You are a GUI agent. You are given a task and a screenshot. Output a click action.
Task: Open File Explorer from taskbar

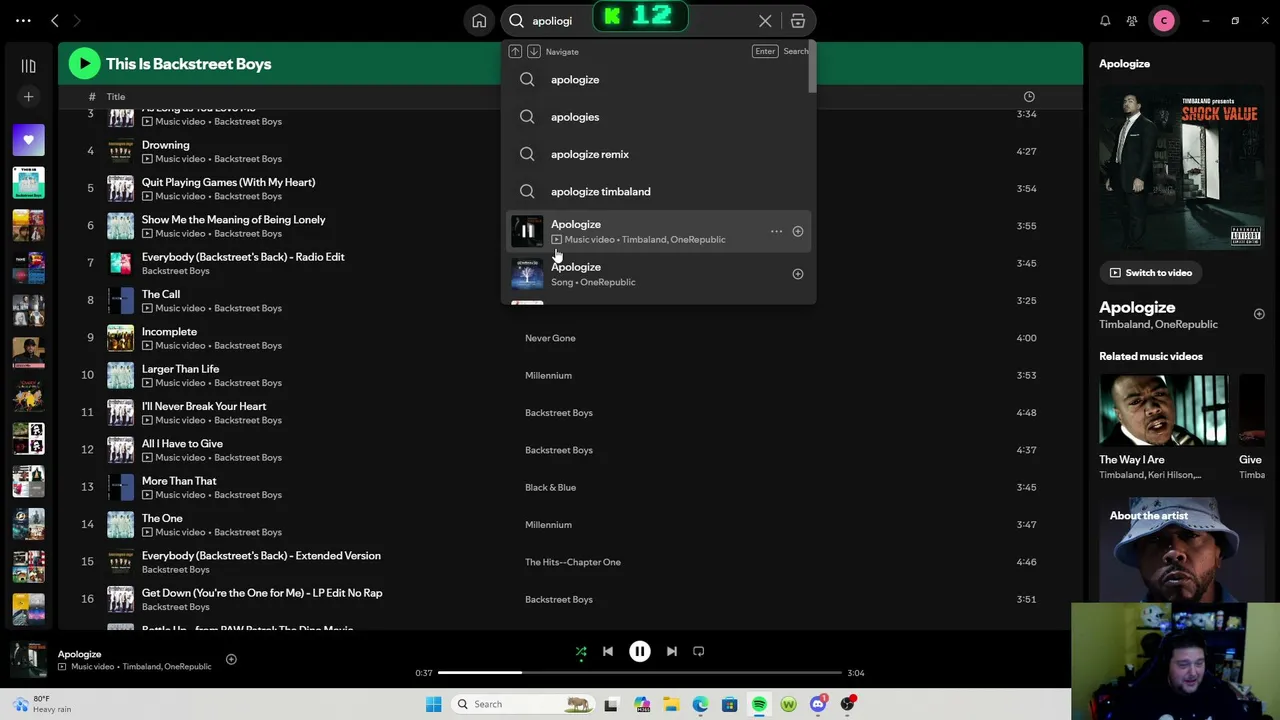pyautogui.click(x=671, y=704)
